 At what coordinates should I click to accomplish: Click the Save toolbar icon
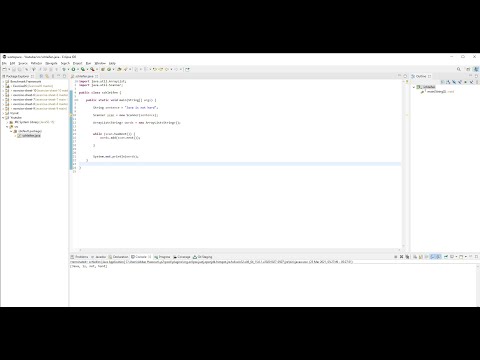pos(14,69)
